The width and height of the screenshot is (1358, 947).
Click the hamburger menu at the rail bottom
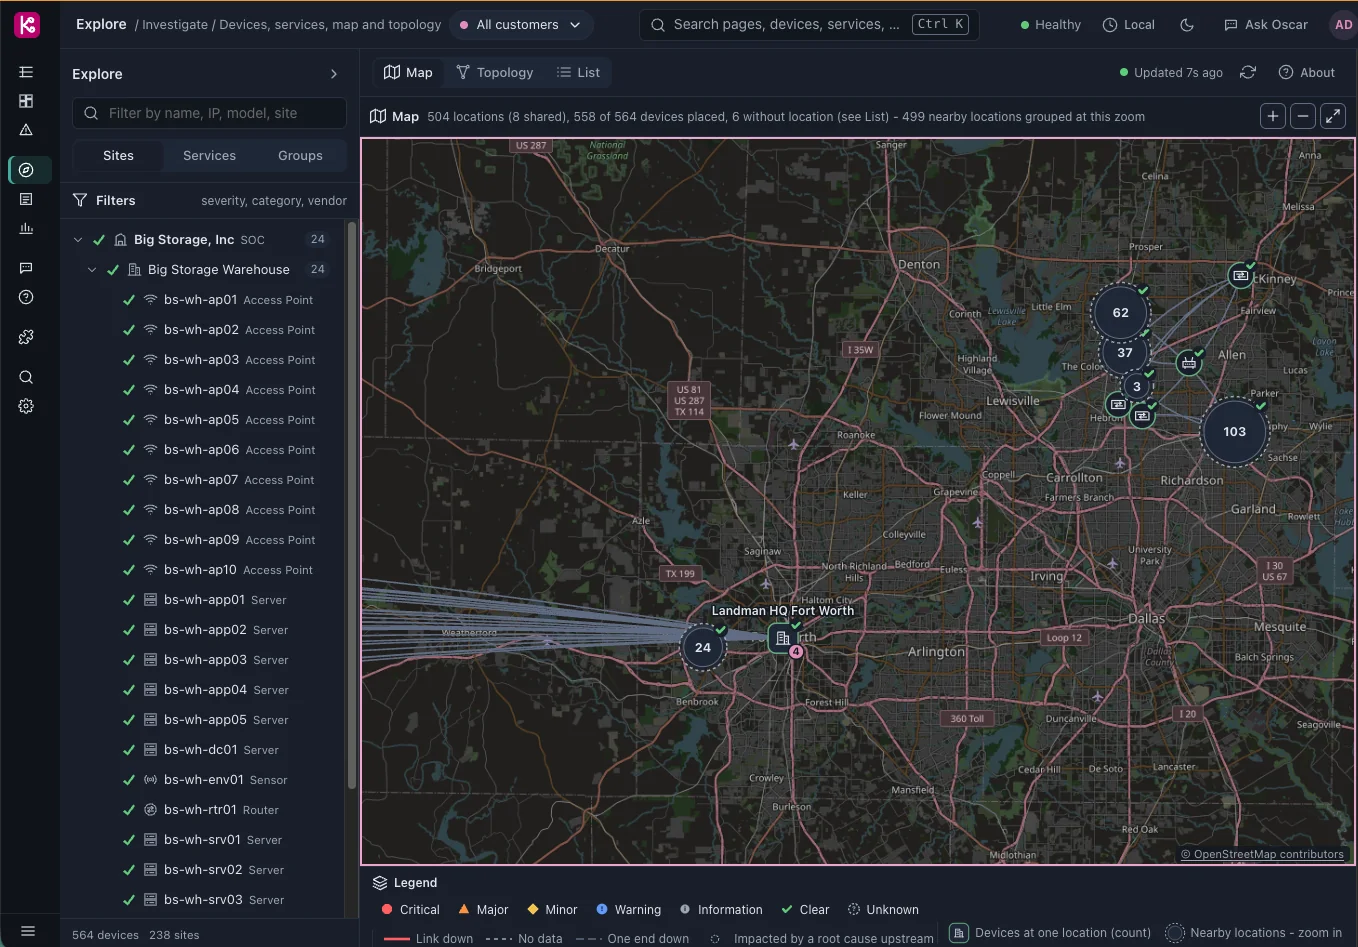[28, 931]
